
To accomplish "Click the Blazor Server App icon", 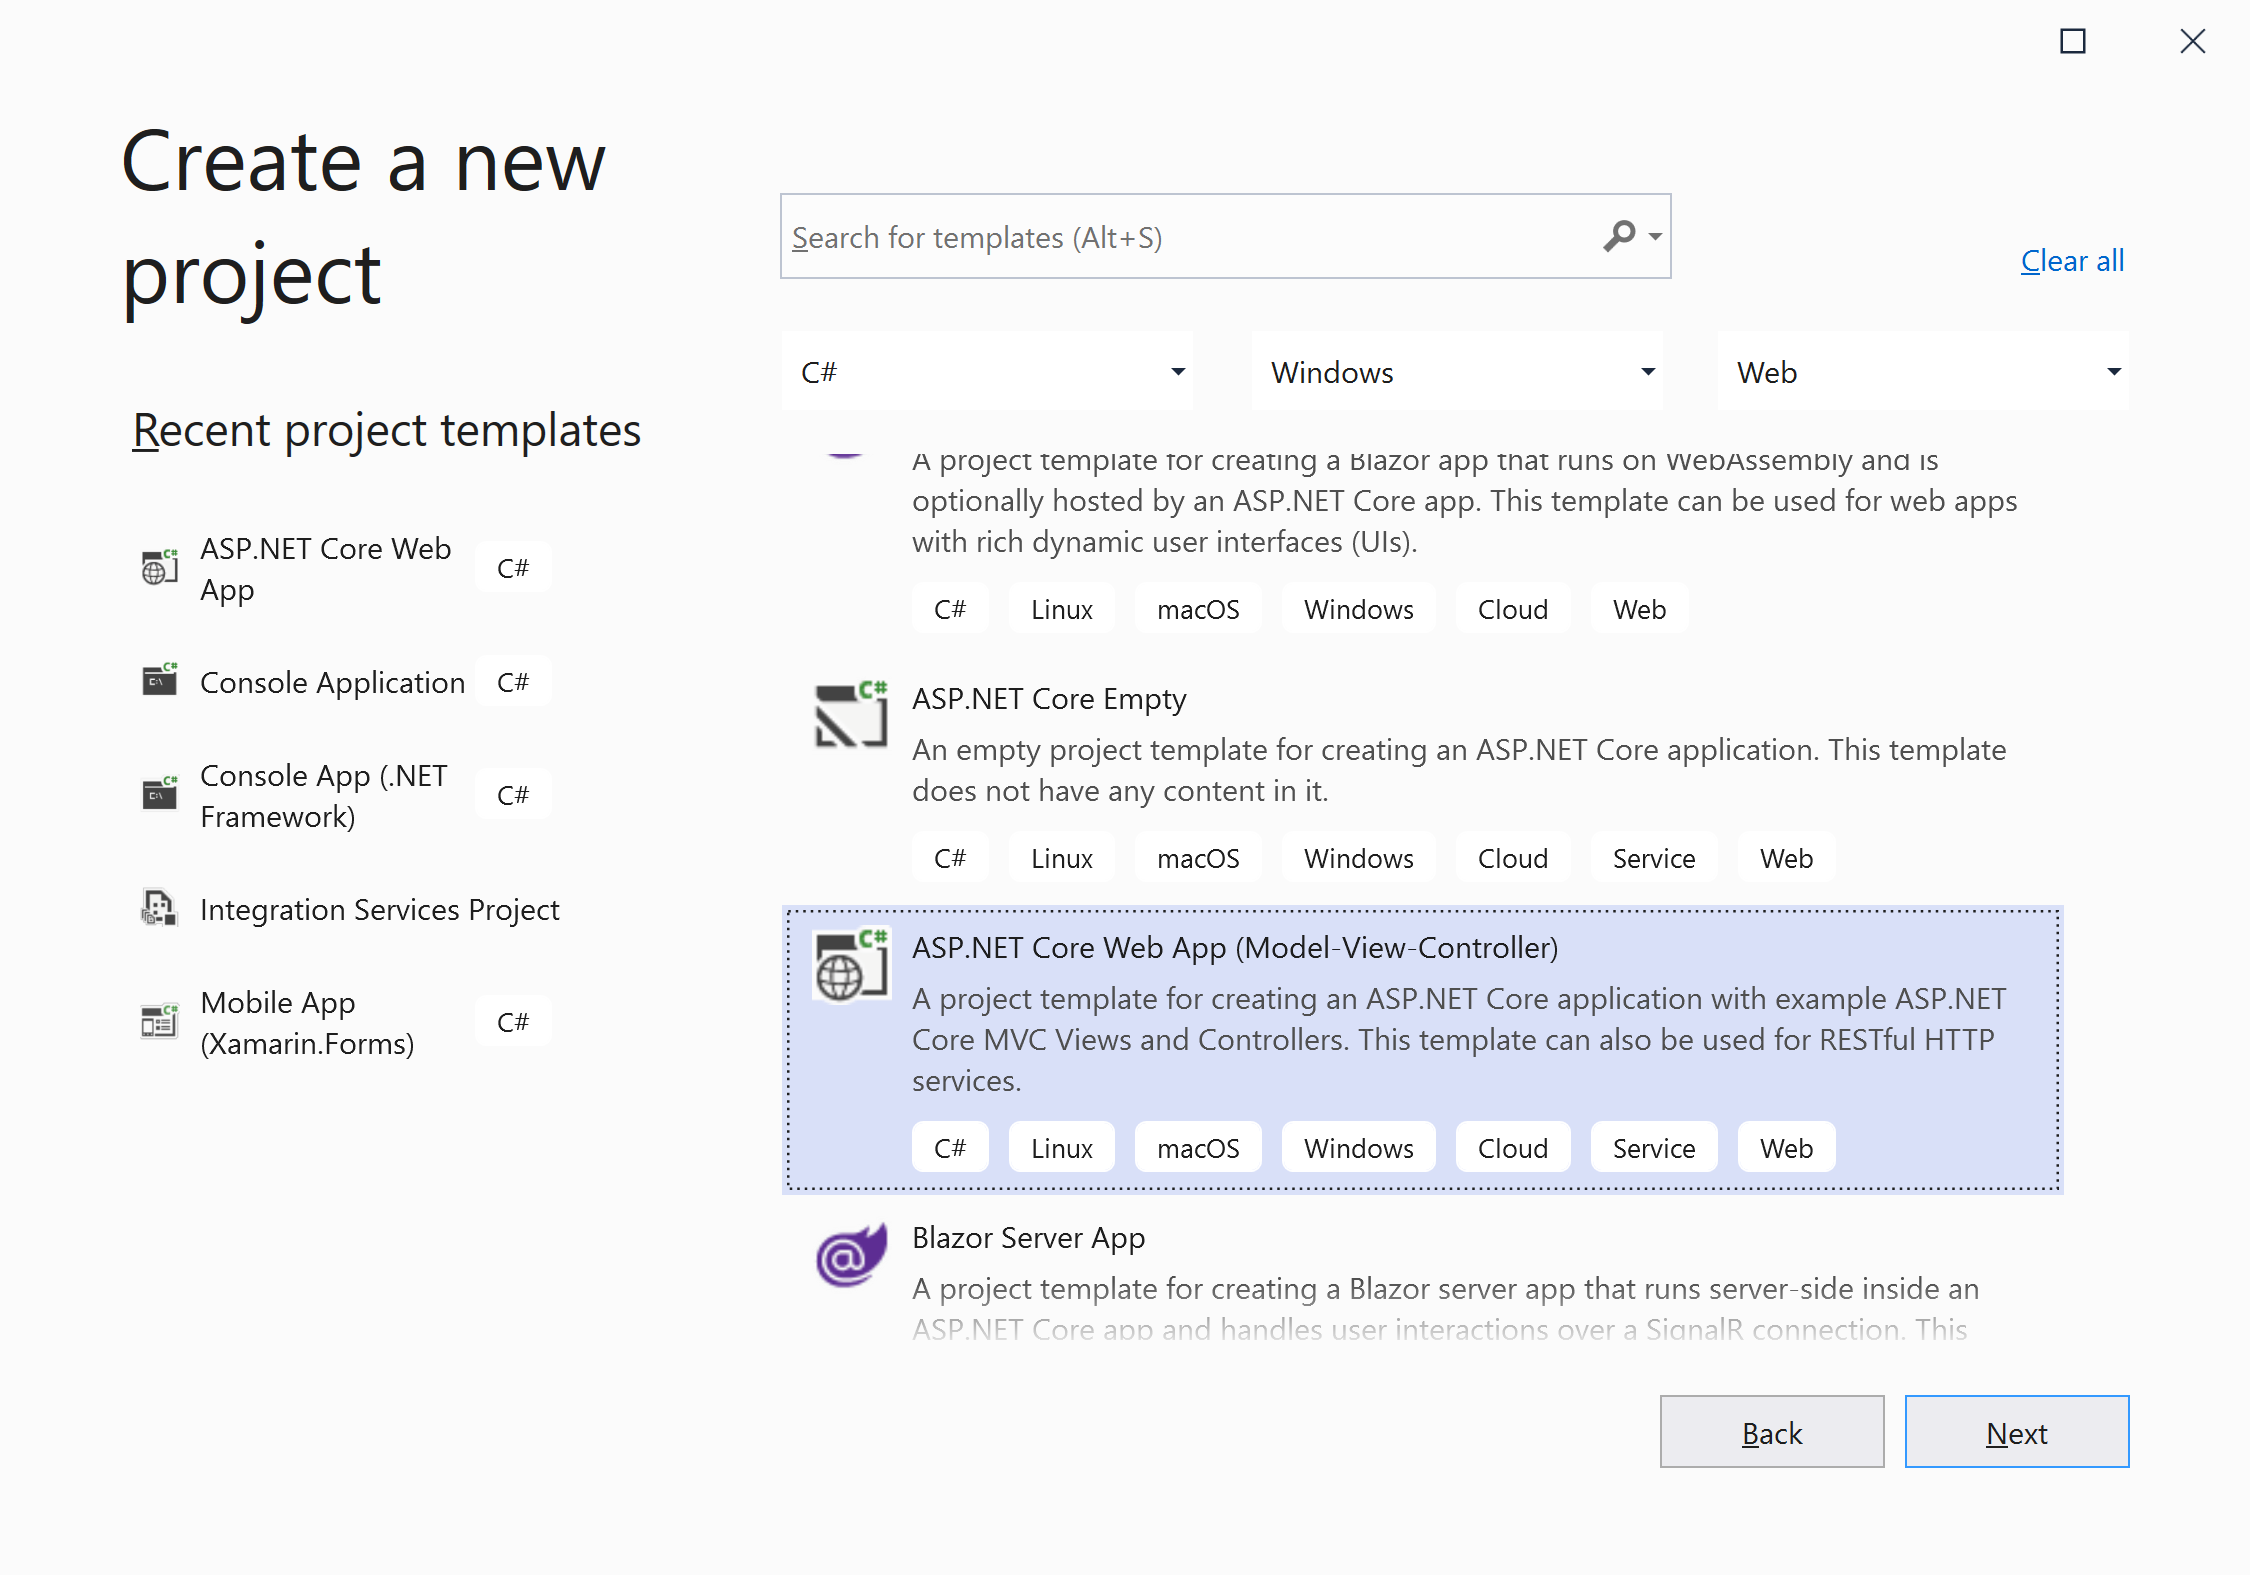I will coord(850,1256).
